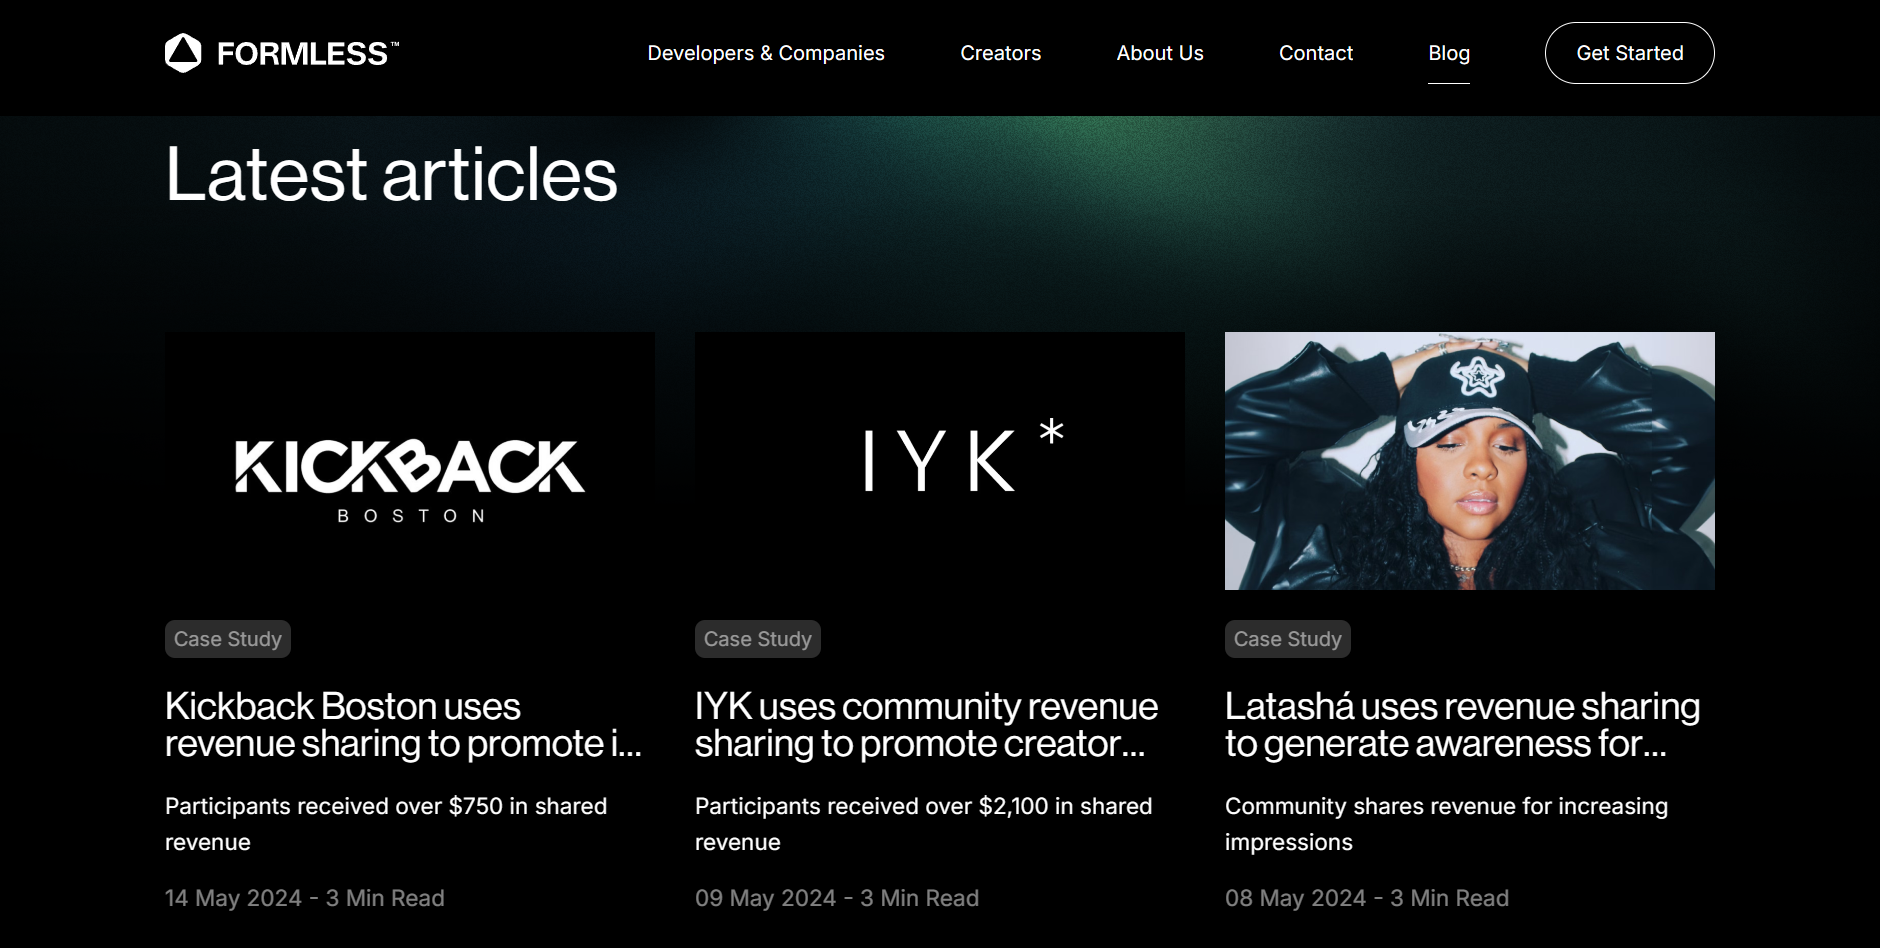Click the '14 May 2024 - 3 Min Read' text

[x=305, y=898]
